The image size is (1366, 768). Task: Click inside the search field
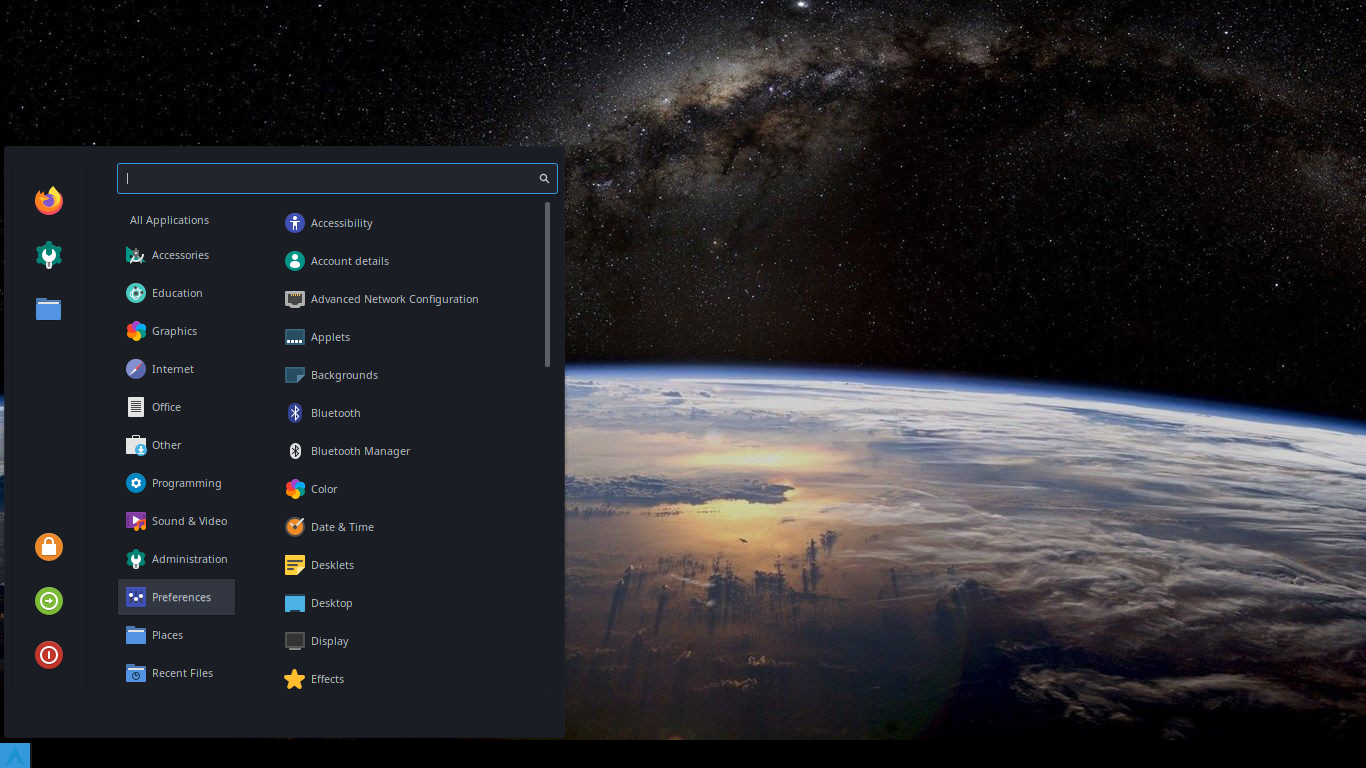tap(330, 178)
